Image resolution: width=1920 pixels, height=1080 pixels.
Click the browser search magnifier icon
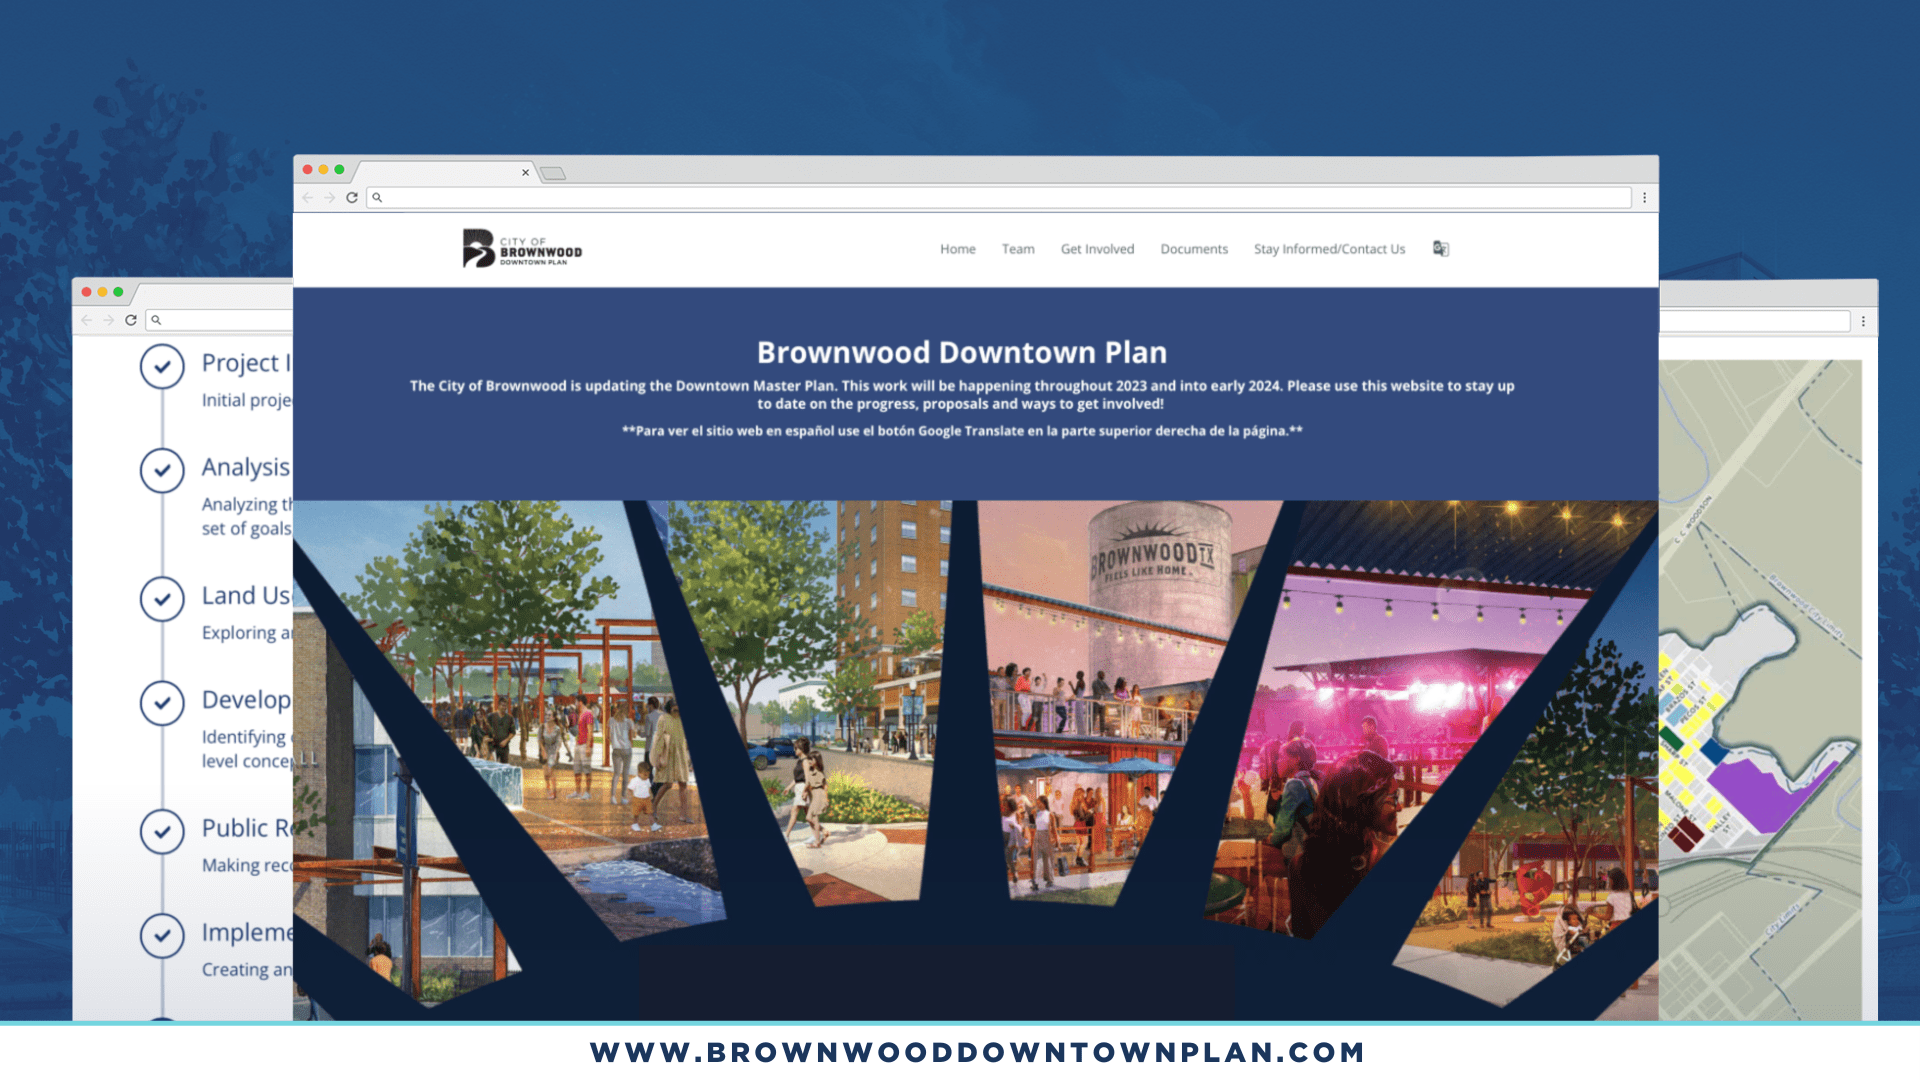(378, 198)
